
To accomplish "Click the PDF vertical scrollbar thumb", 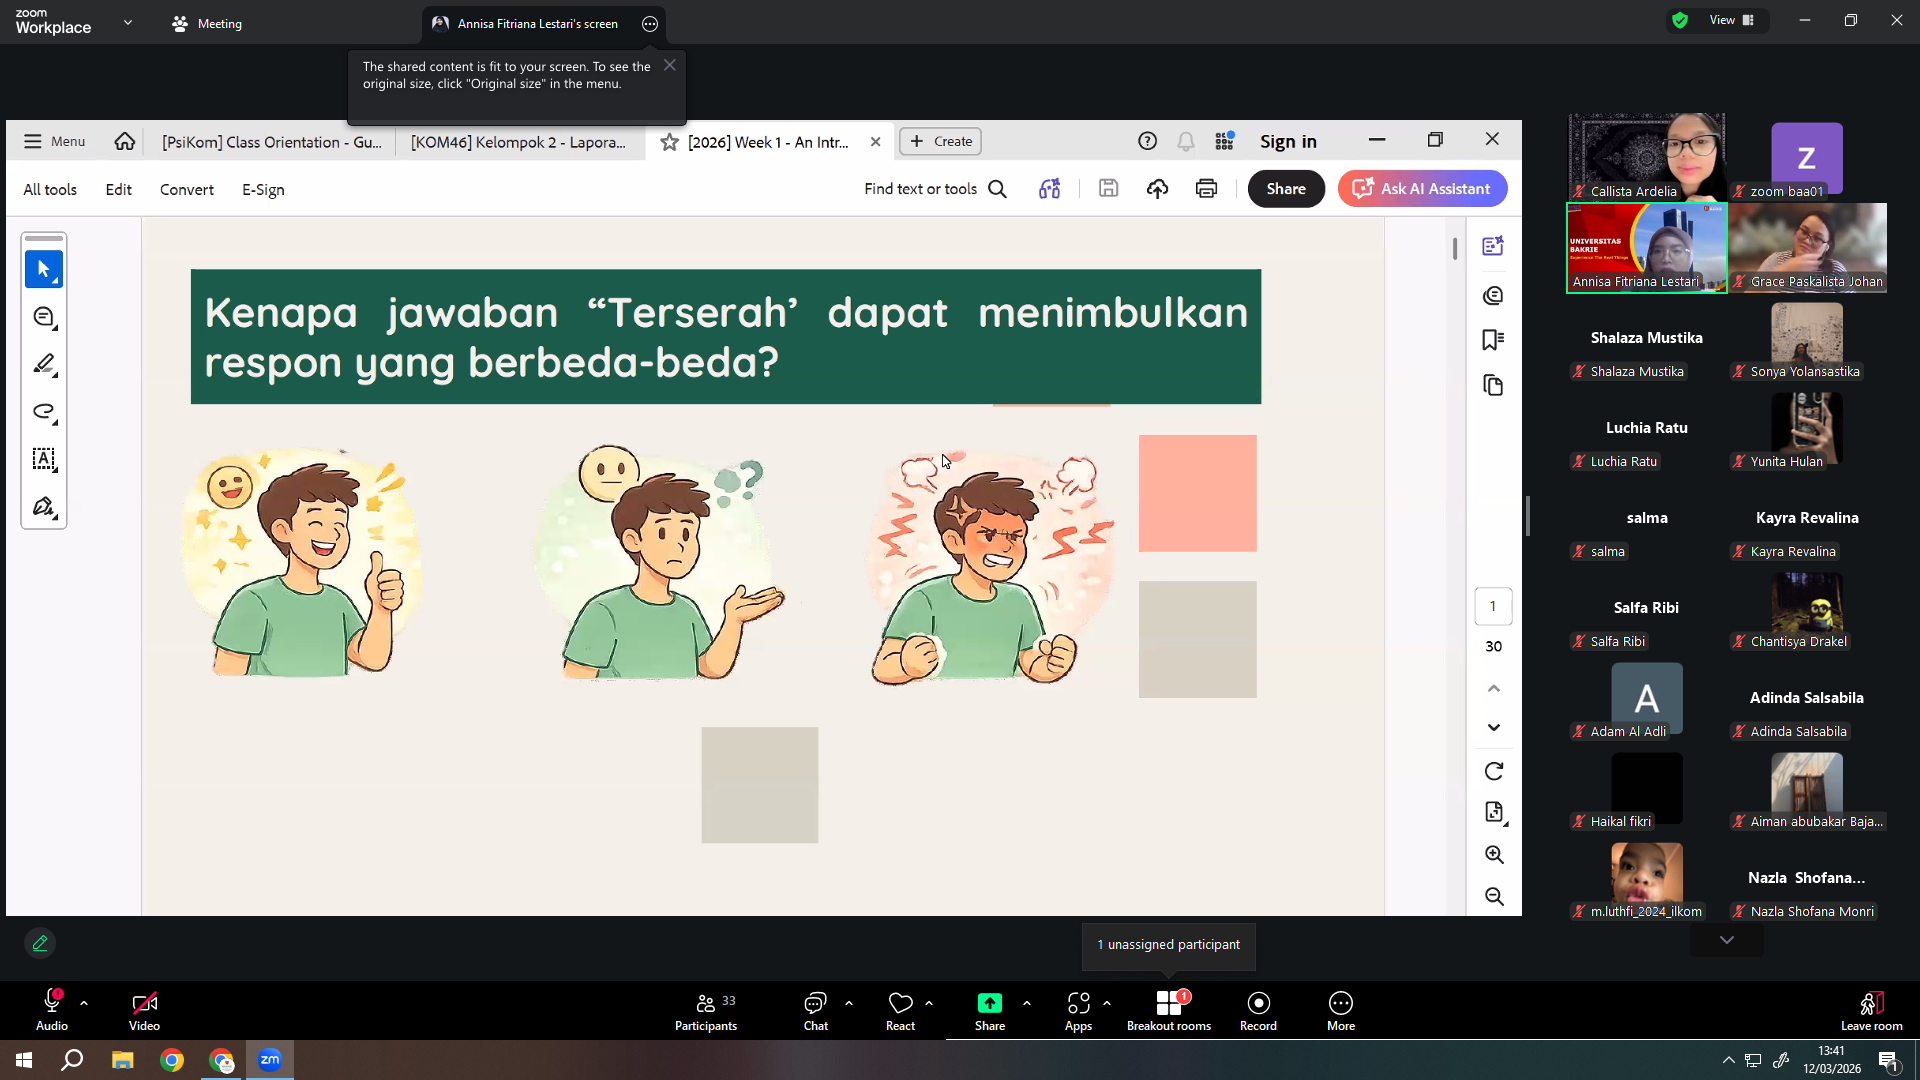I will tap(1455, 248).
